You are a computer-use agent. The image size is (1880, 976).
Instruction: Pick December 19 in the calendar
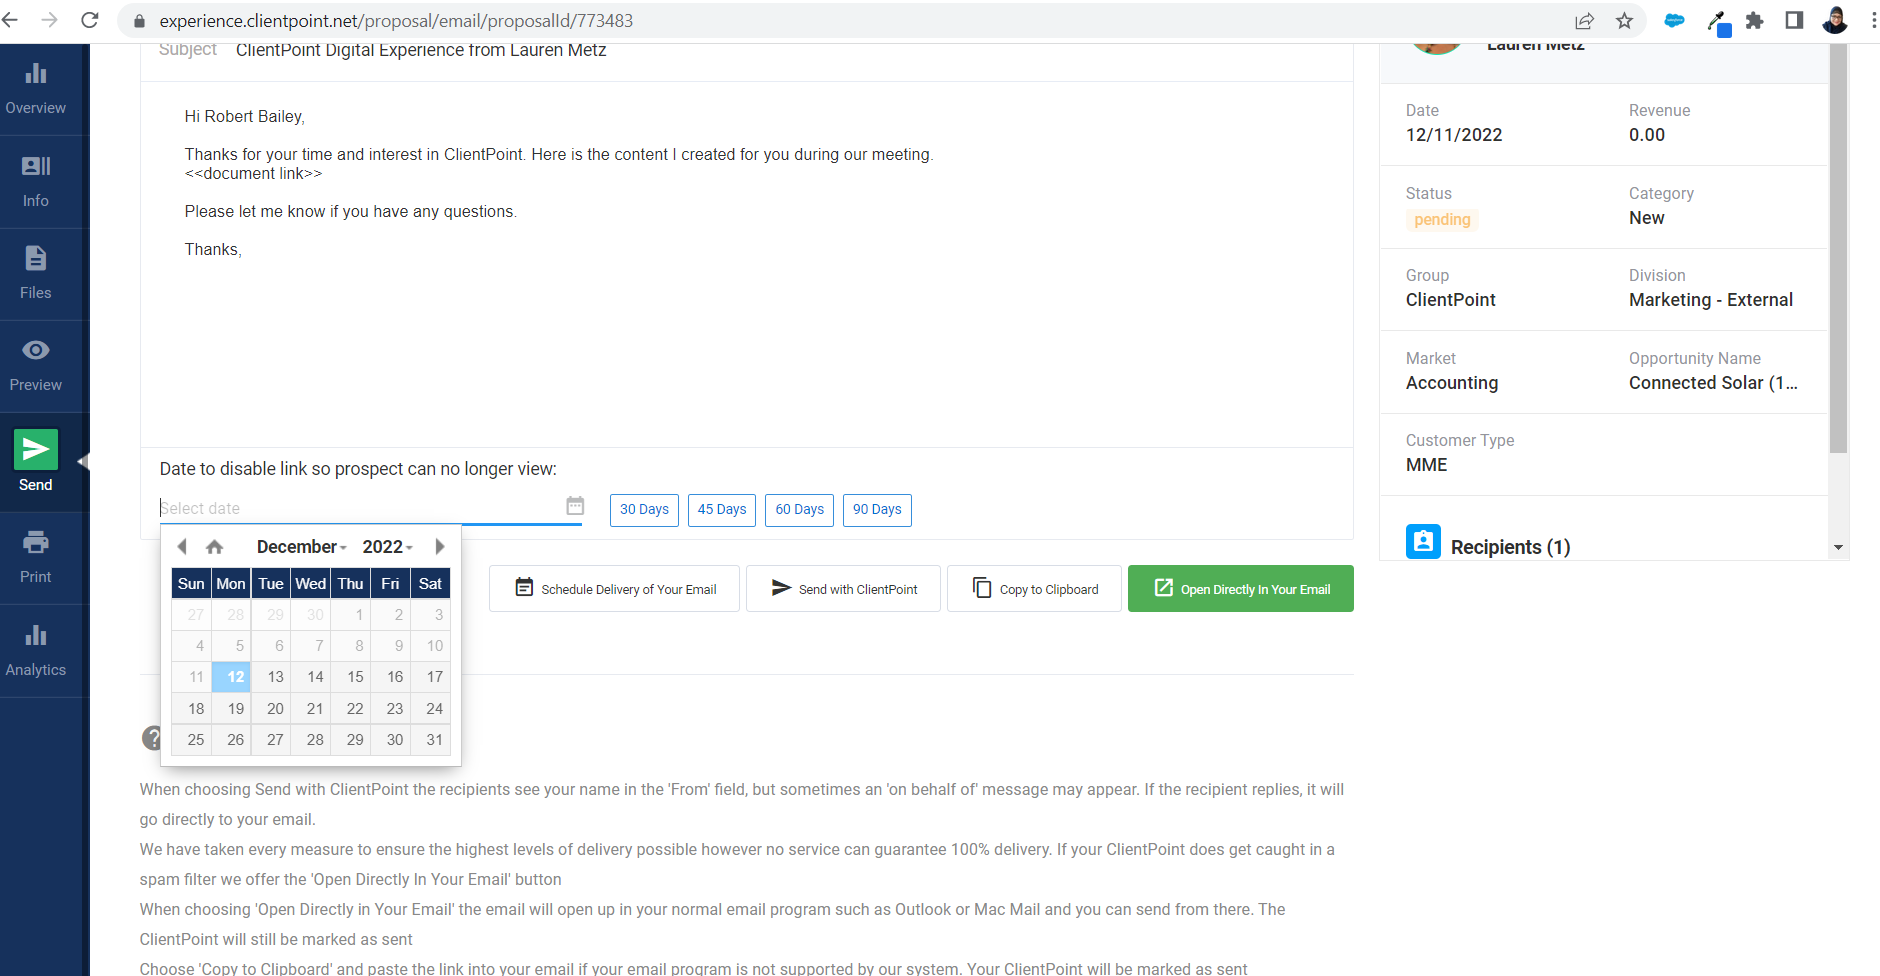231,709
